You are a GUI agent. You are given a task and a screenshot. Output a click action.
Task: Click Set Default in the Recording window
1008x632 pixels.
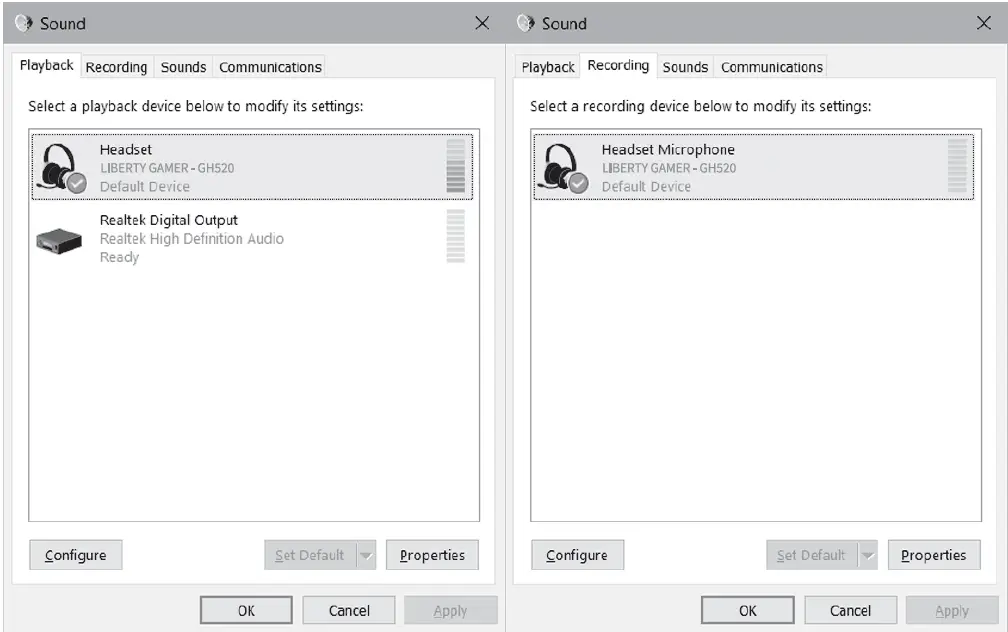(x=811, y=555)
